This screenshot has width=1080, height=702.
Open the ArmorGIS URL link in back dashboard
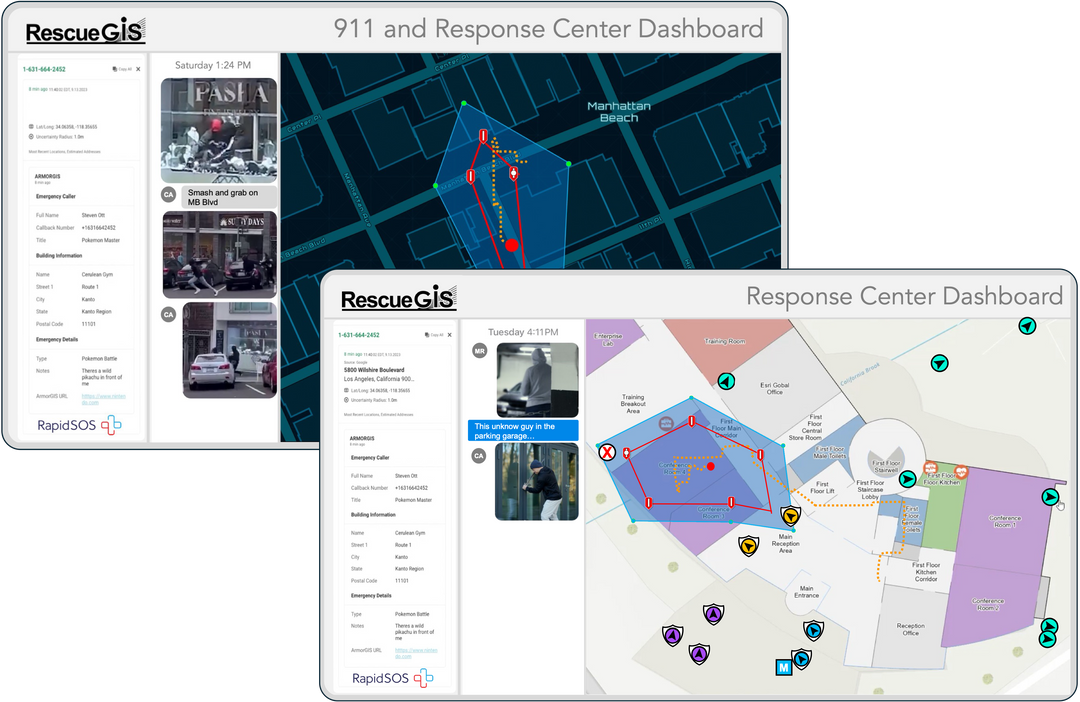pyautogui.click(x=104, y=396)
